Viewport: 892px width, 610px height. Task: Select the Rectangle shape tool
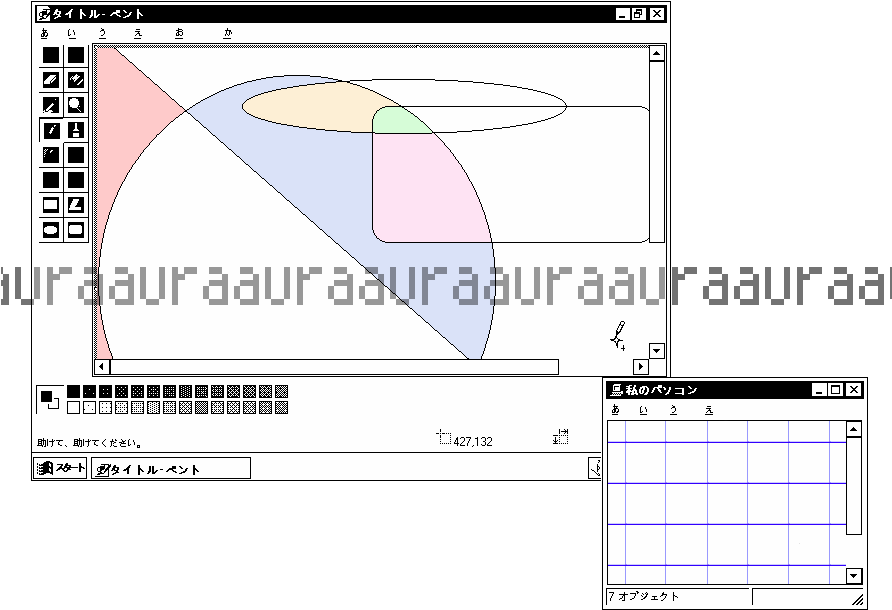coord(51,205)
